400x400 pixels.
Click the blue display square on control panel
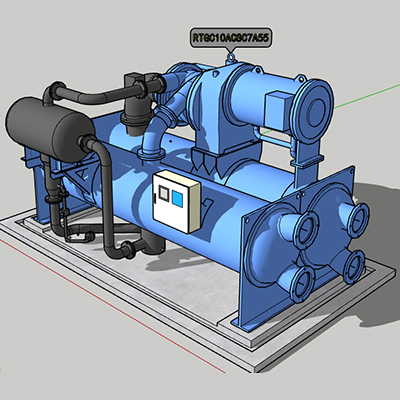tap(178, 199)
